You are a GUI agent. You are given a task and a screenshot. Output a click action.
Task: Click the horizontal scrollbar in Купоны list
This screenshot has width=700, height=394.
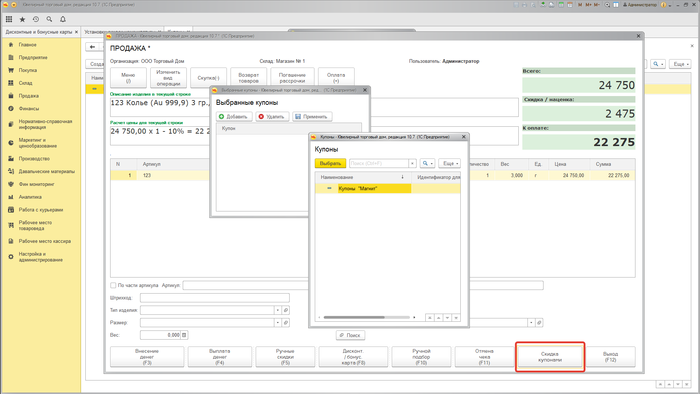[354, 317]
